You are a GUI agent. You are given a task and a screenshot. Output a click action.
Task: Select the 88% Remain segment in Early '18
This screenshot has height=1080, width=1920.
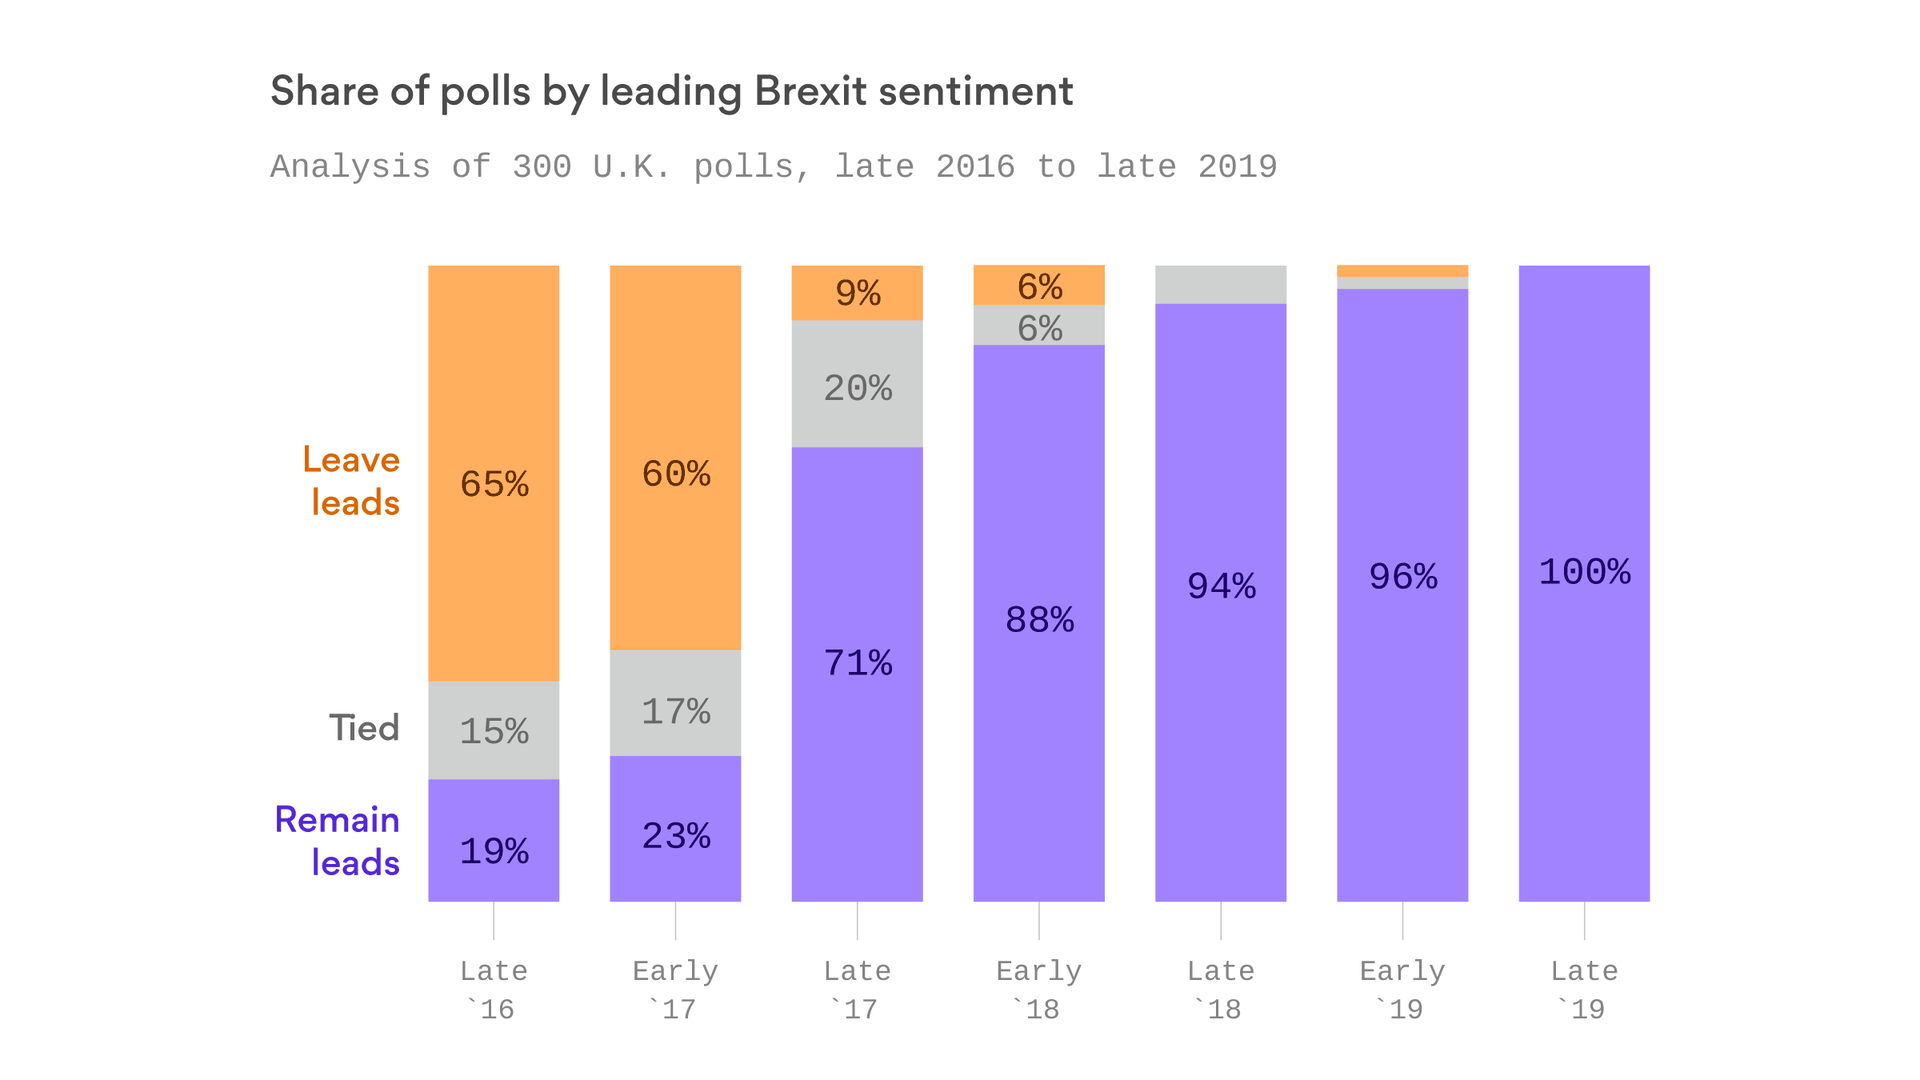click(x=1039, y=622)
